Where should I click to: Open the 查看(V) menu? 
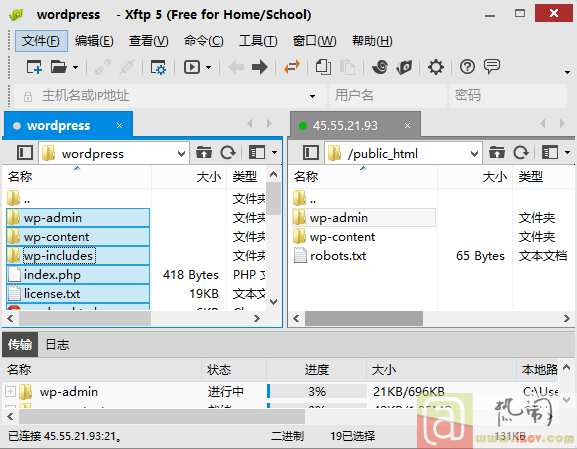click(x=148, y=41)
